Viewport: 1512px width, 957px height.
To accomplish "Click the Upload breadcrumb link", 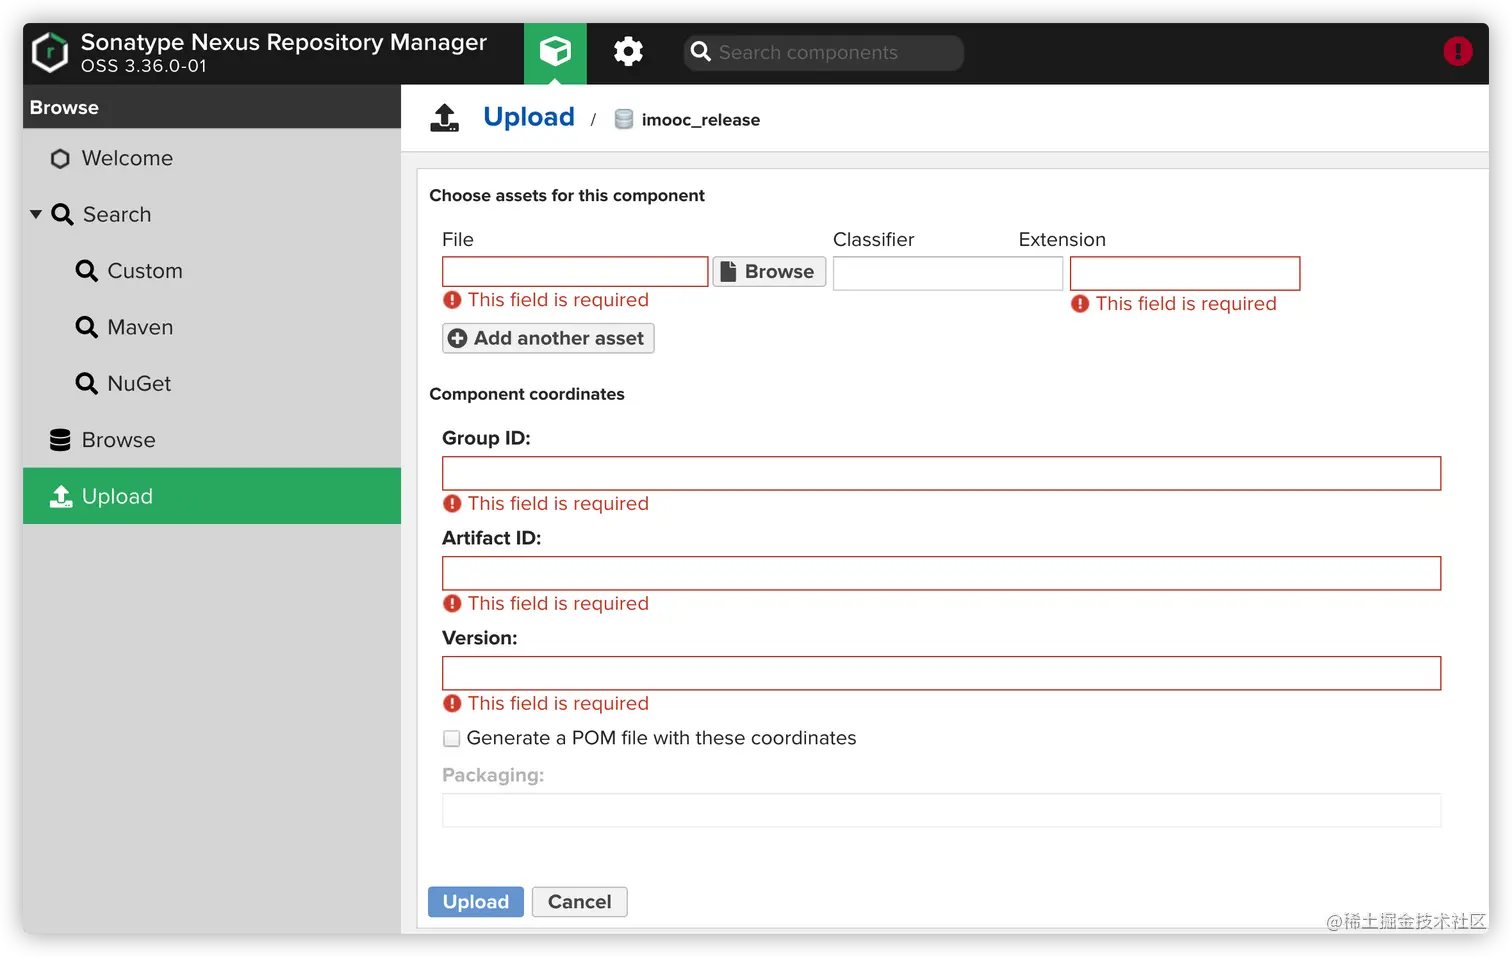I will click(529, 117).
